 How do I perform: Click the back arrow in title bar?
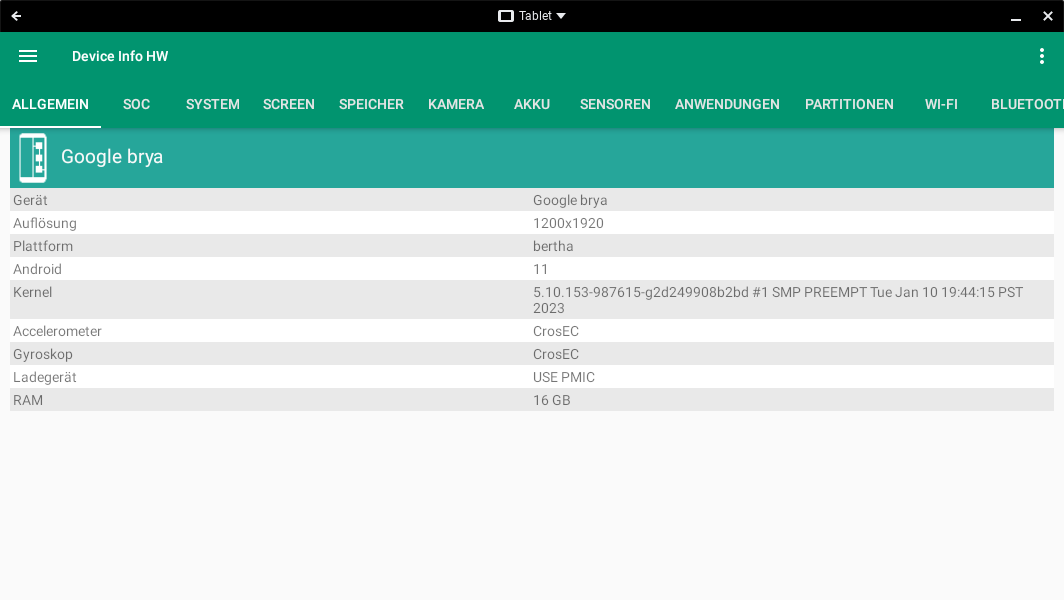pyautogui.click(x=16, y=16)
